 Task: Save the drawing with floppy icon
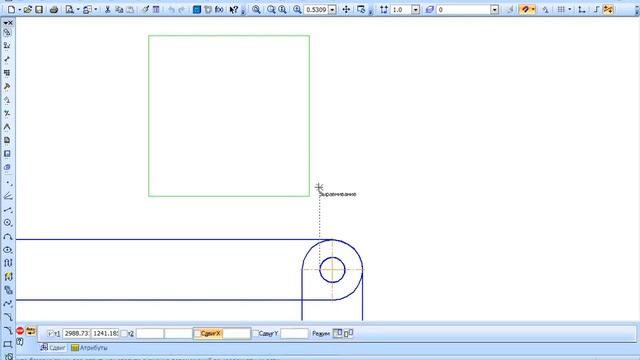pos(39,9)
